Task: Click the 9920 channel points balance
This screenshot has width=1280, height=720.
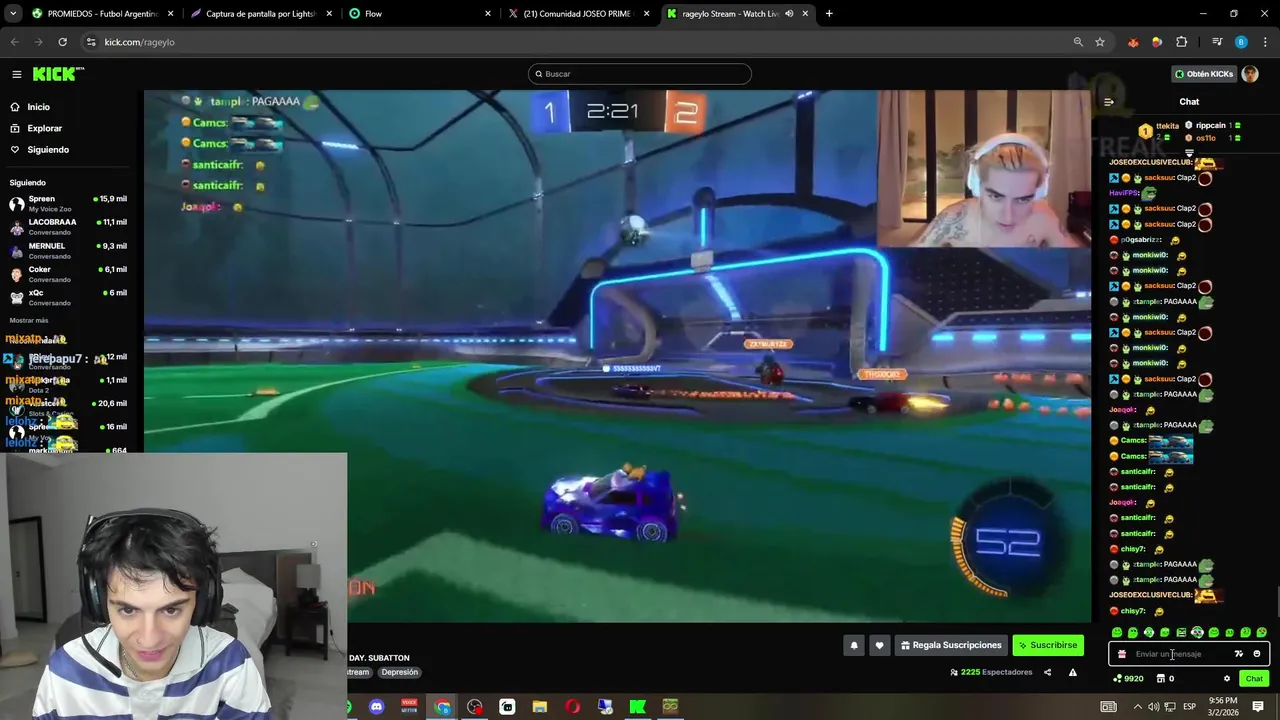Action: click(x=1128, y=679)
